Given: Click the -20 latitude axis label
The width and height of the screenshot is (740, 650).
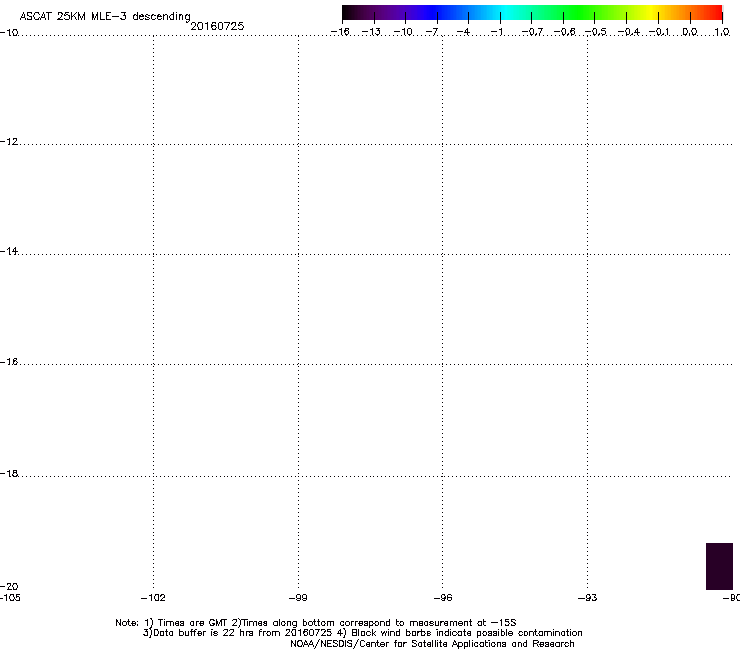Looking at the screenshot, I should click(x=9, y=586).
